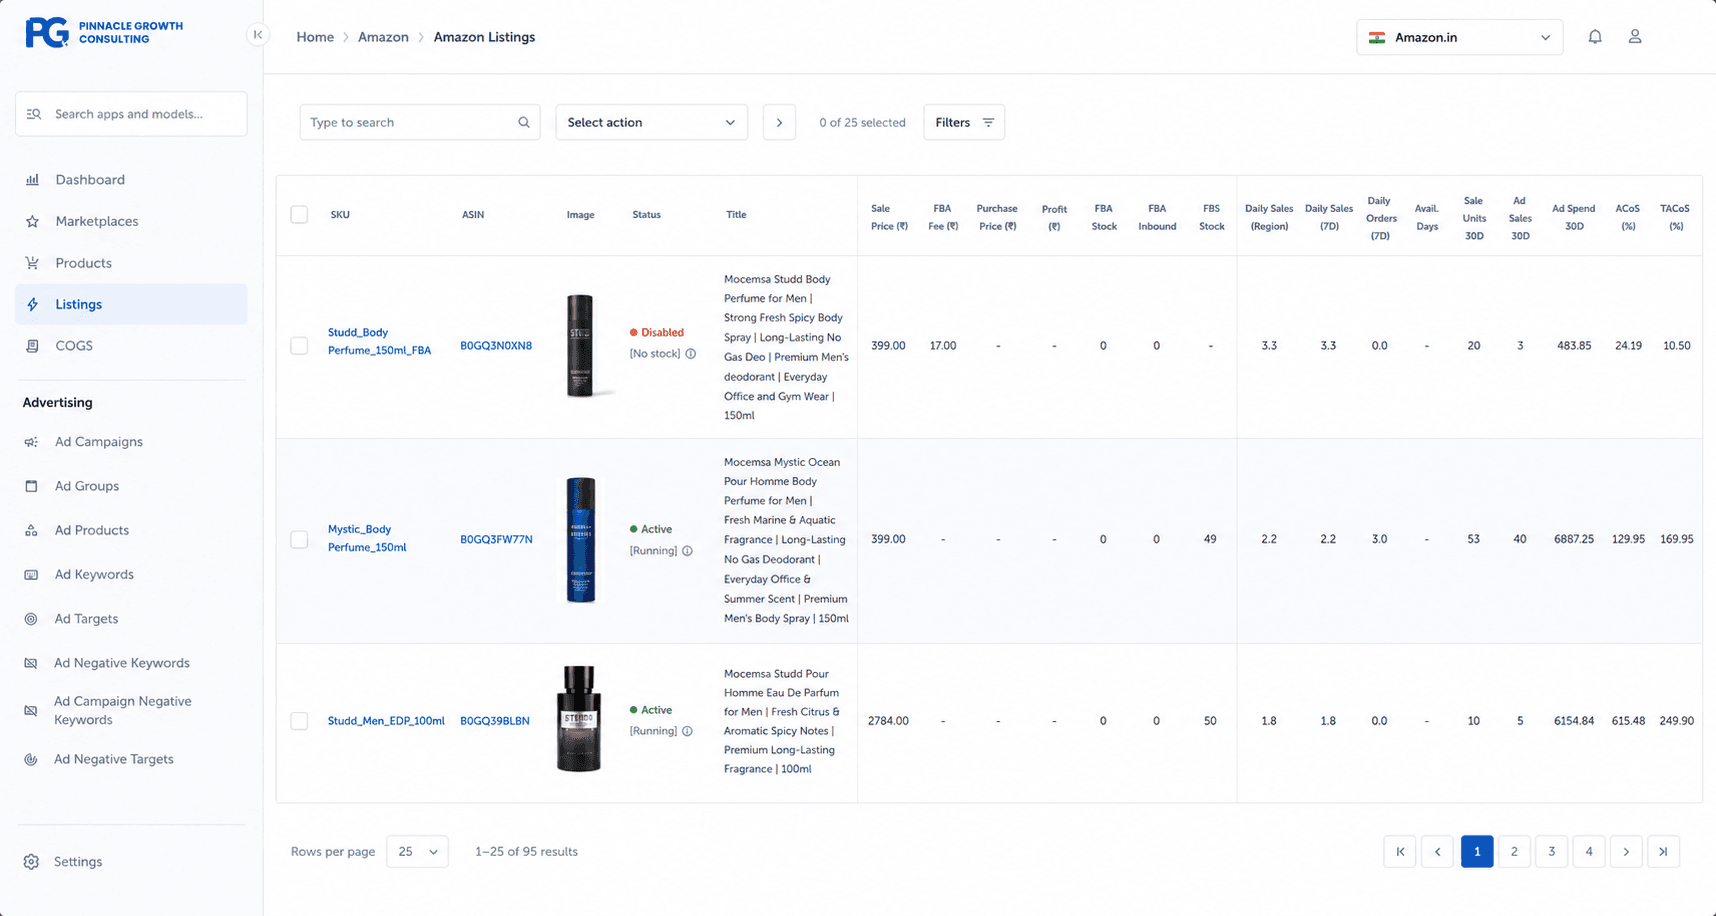The width and height of the screenshot is (1716, 916).
Task: Click the Ad Groups folder icon
Action: click(x=31, y=486)
